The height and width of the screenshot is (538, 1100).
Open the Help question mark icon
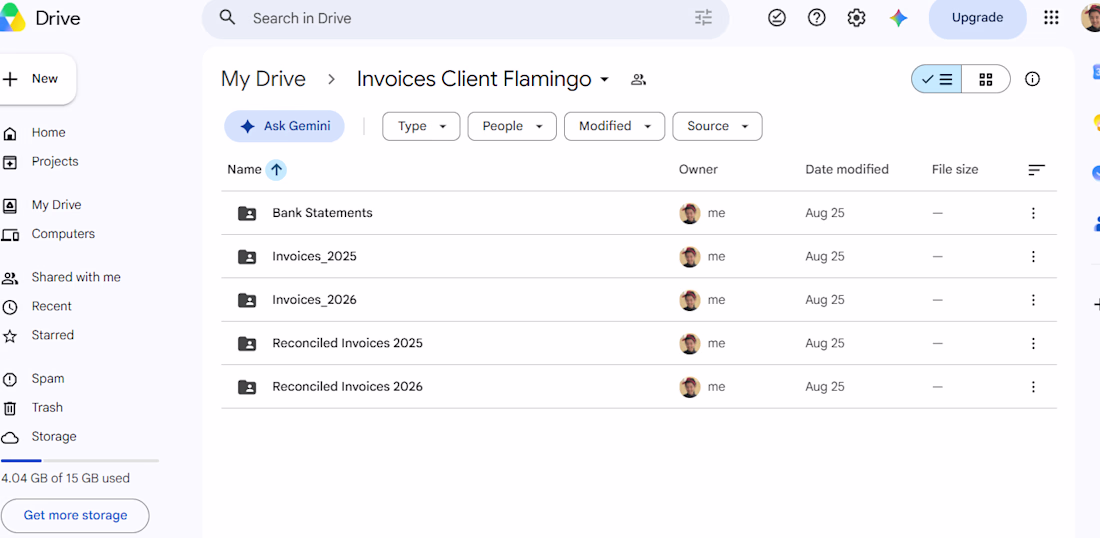click(x=817, y=18)
